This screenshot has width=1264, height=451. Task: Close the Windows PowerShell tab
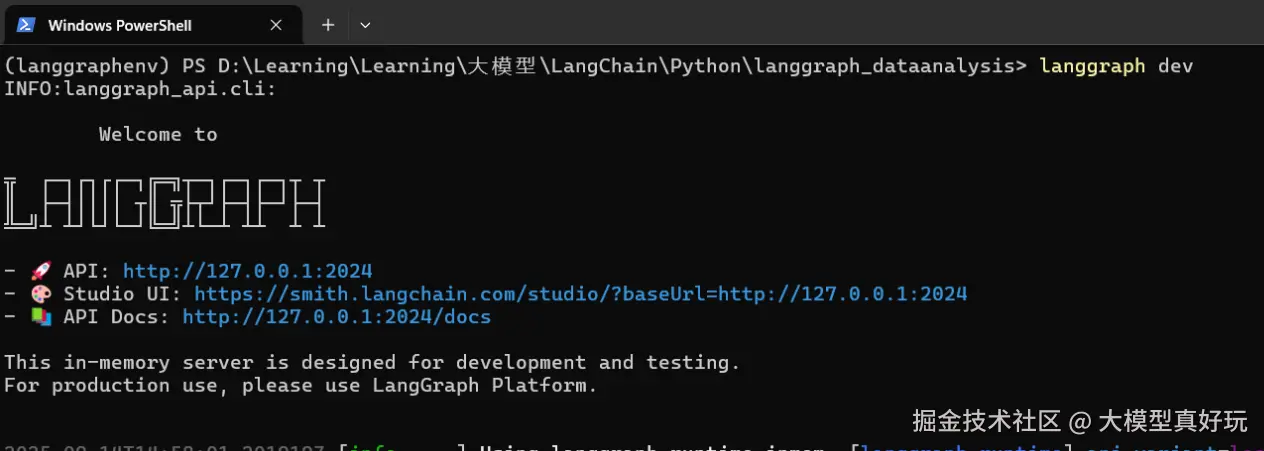277,25
